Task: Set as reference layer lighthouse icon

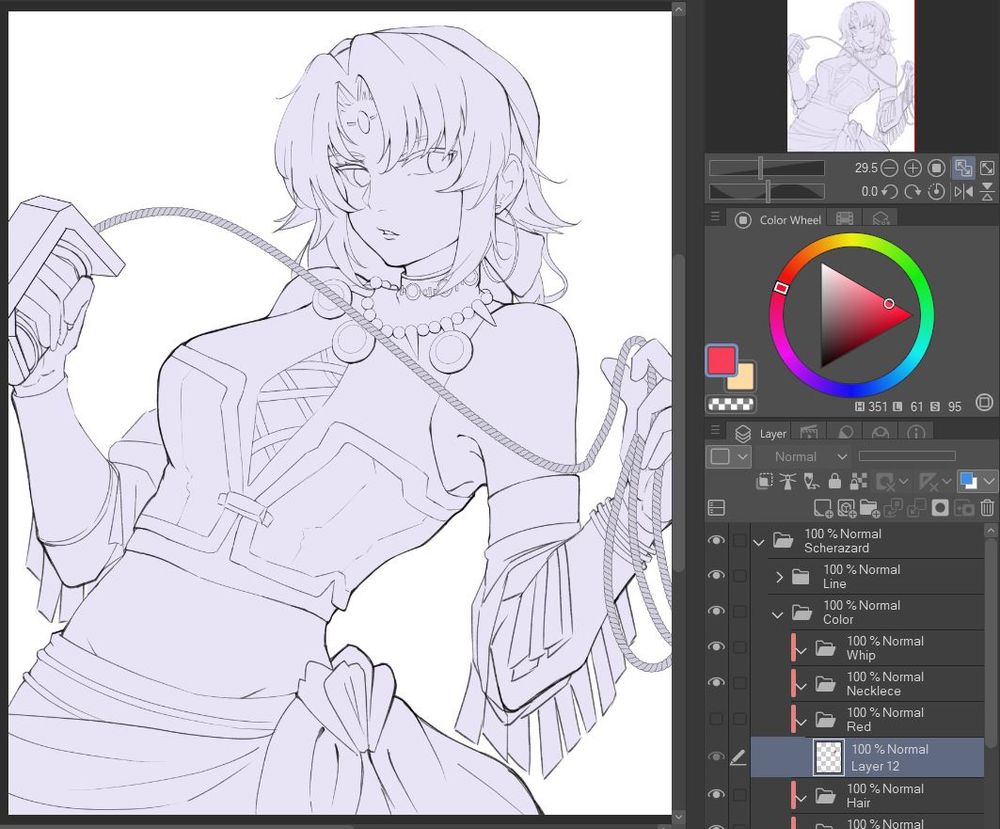Action: point(788,481)
